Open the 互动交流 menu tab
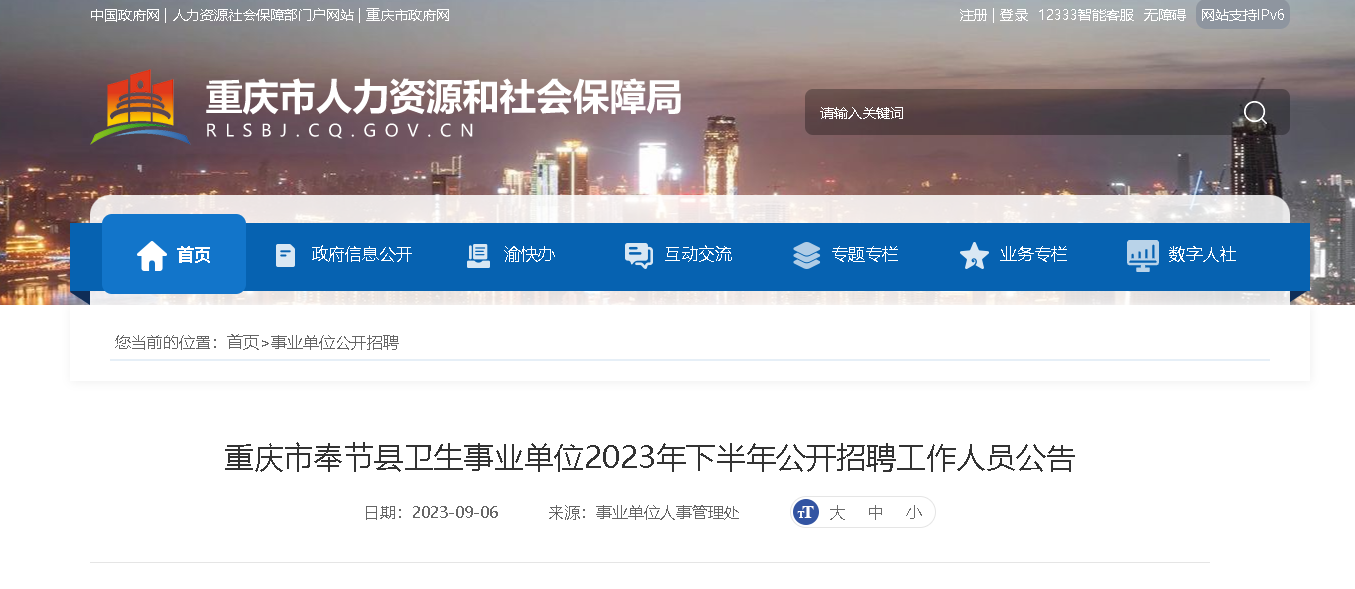This screenshot has height=589, width=1355. click(678, 255)
